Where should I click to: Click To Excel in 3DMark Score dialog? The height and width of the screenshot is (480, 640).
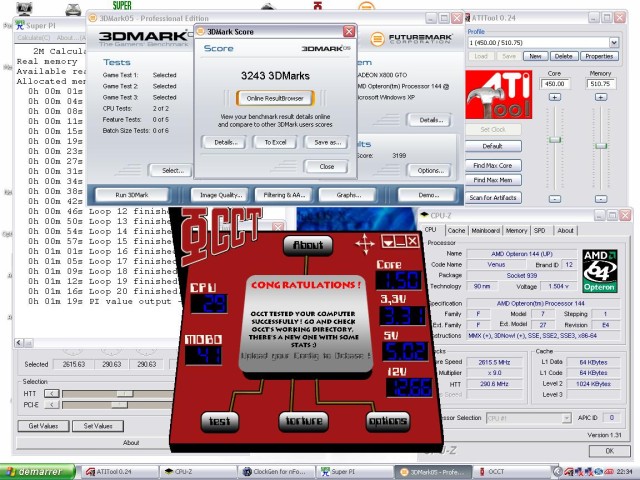tap(276, 142)
